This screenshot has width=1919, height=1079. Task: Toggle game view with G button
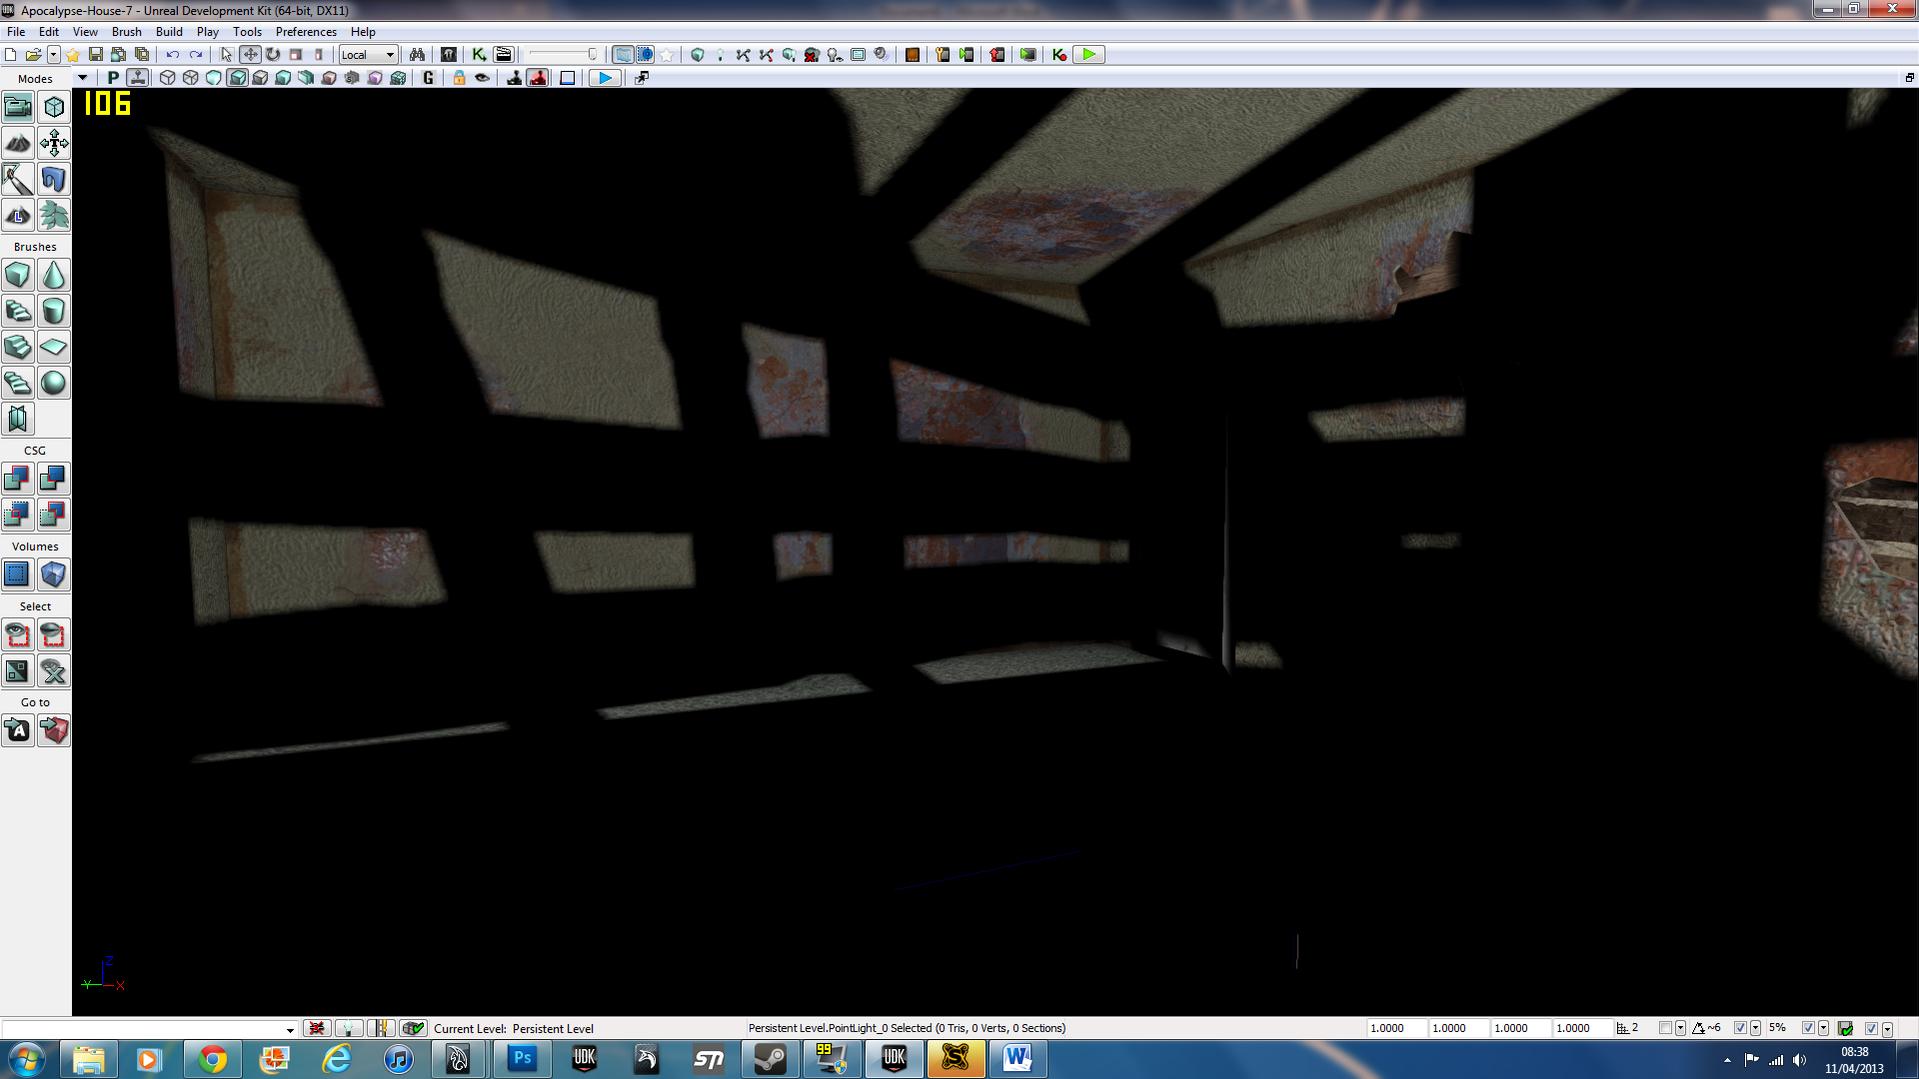(428, 78)
